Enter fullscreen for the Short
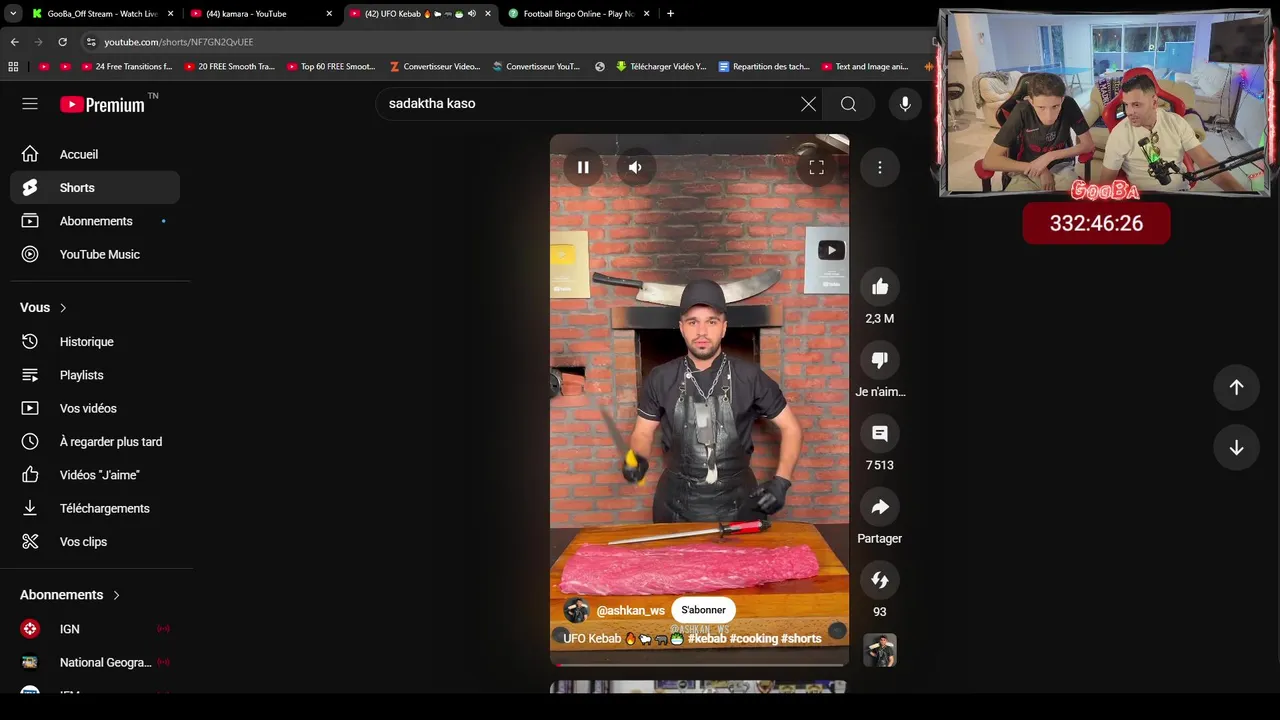Screen dimensions: 1280x720 pyautogui.click(x=816, y=168)
